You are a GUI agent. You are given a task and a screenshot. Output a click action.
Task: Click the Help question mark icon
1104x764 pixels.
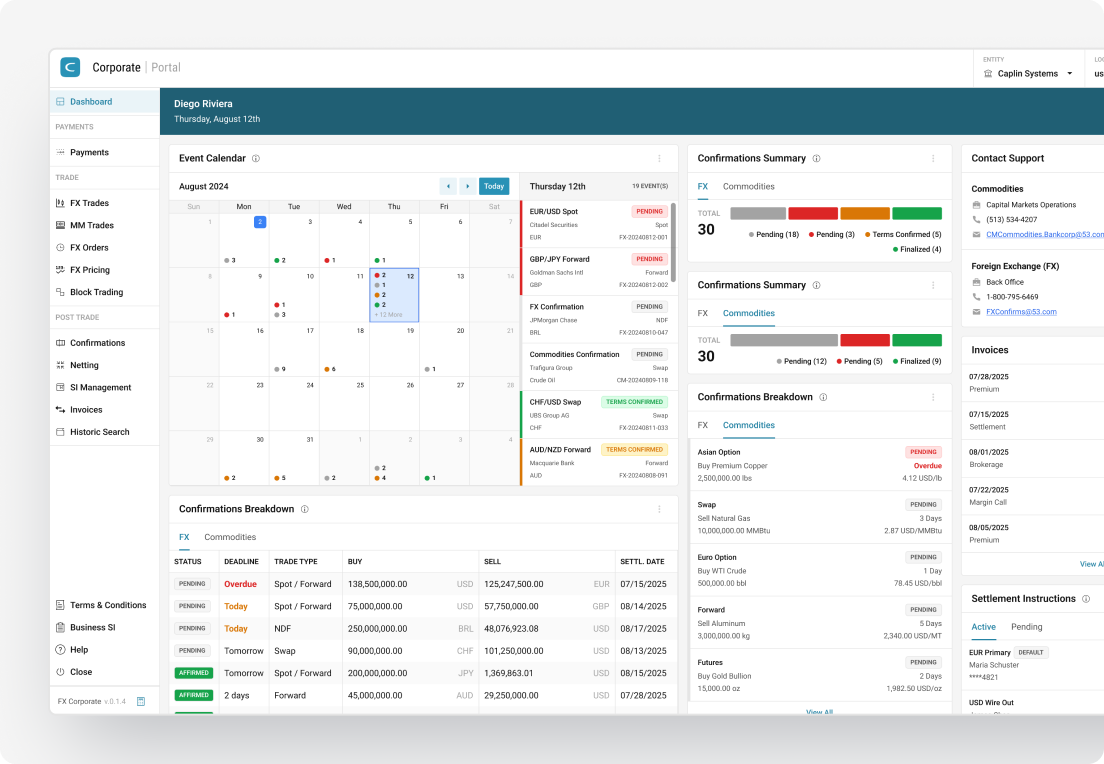tap(60, 650)
